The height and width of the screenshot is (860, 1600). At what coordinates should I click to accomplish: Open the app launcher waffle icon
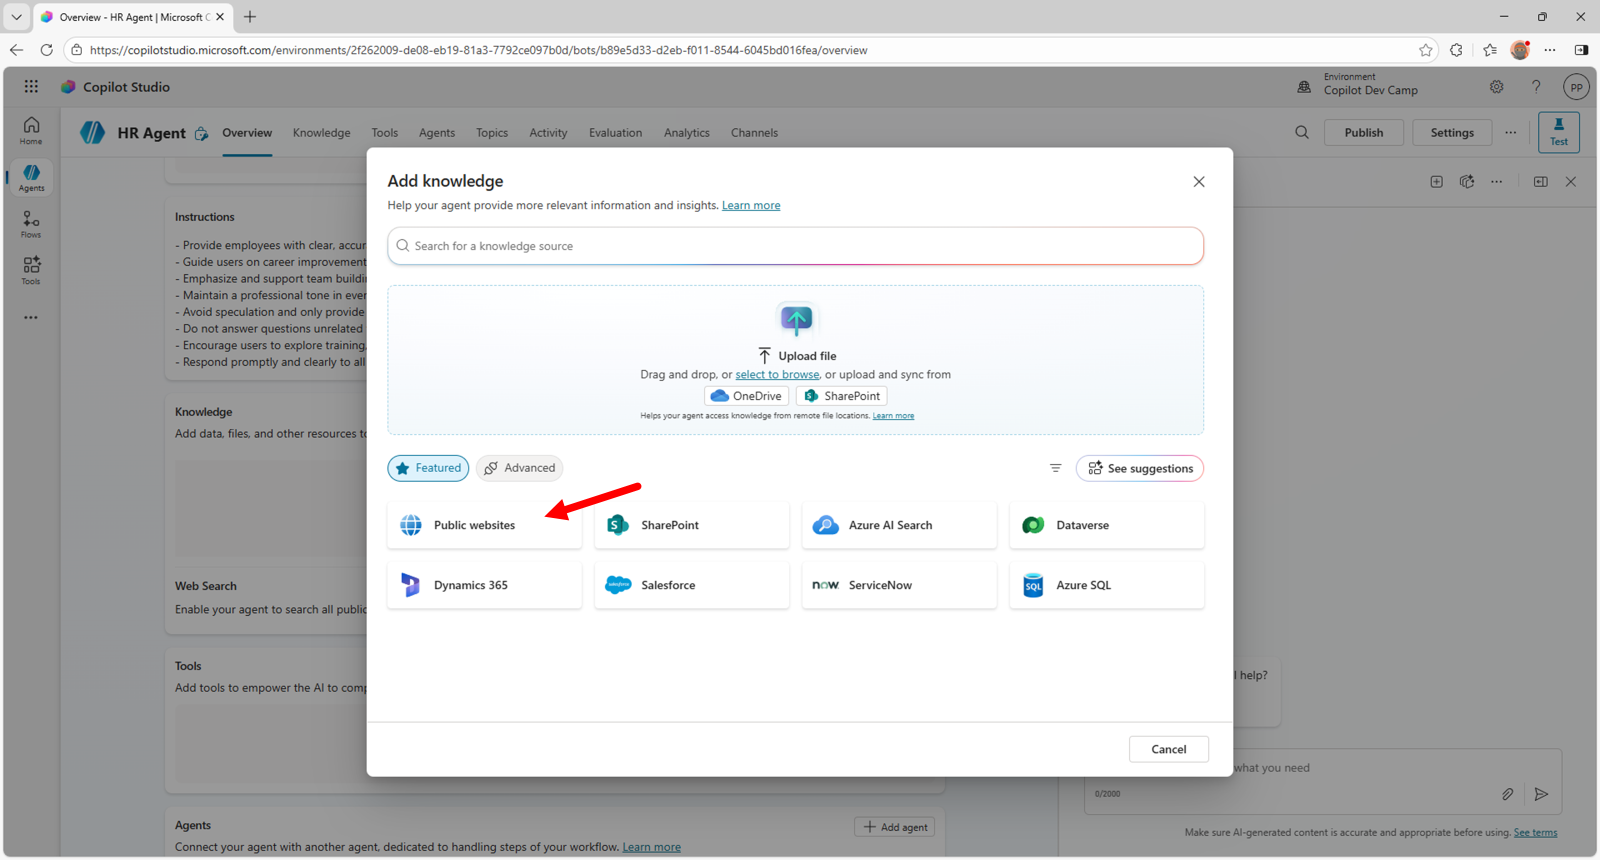[31, 87]
